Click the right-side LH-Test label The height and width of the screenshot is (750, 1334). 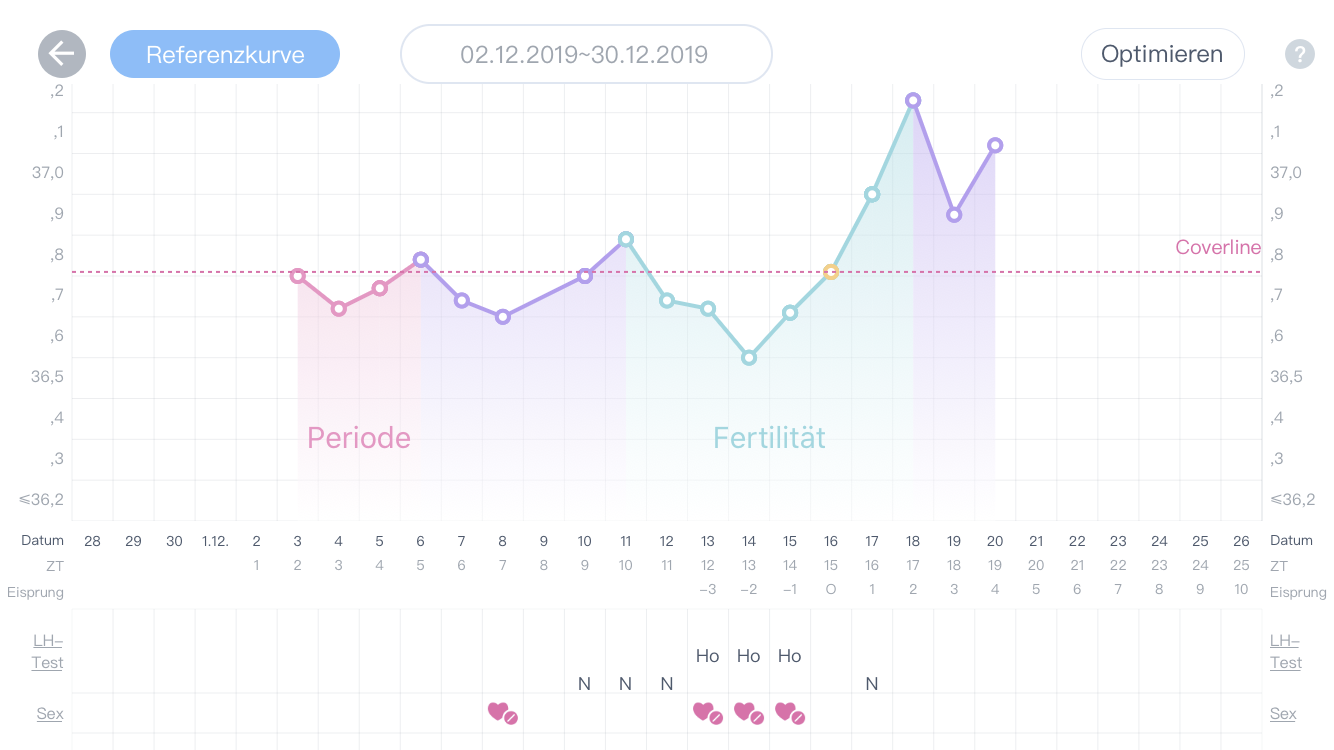pos(1286,652)
